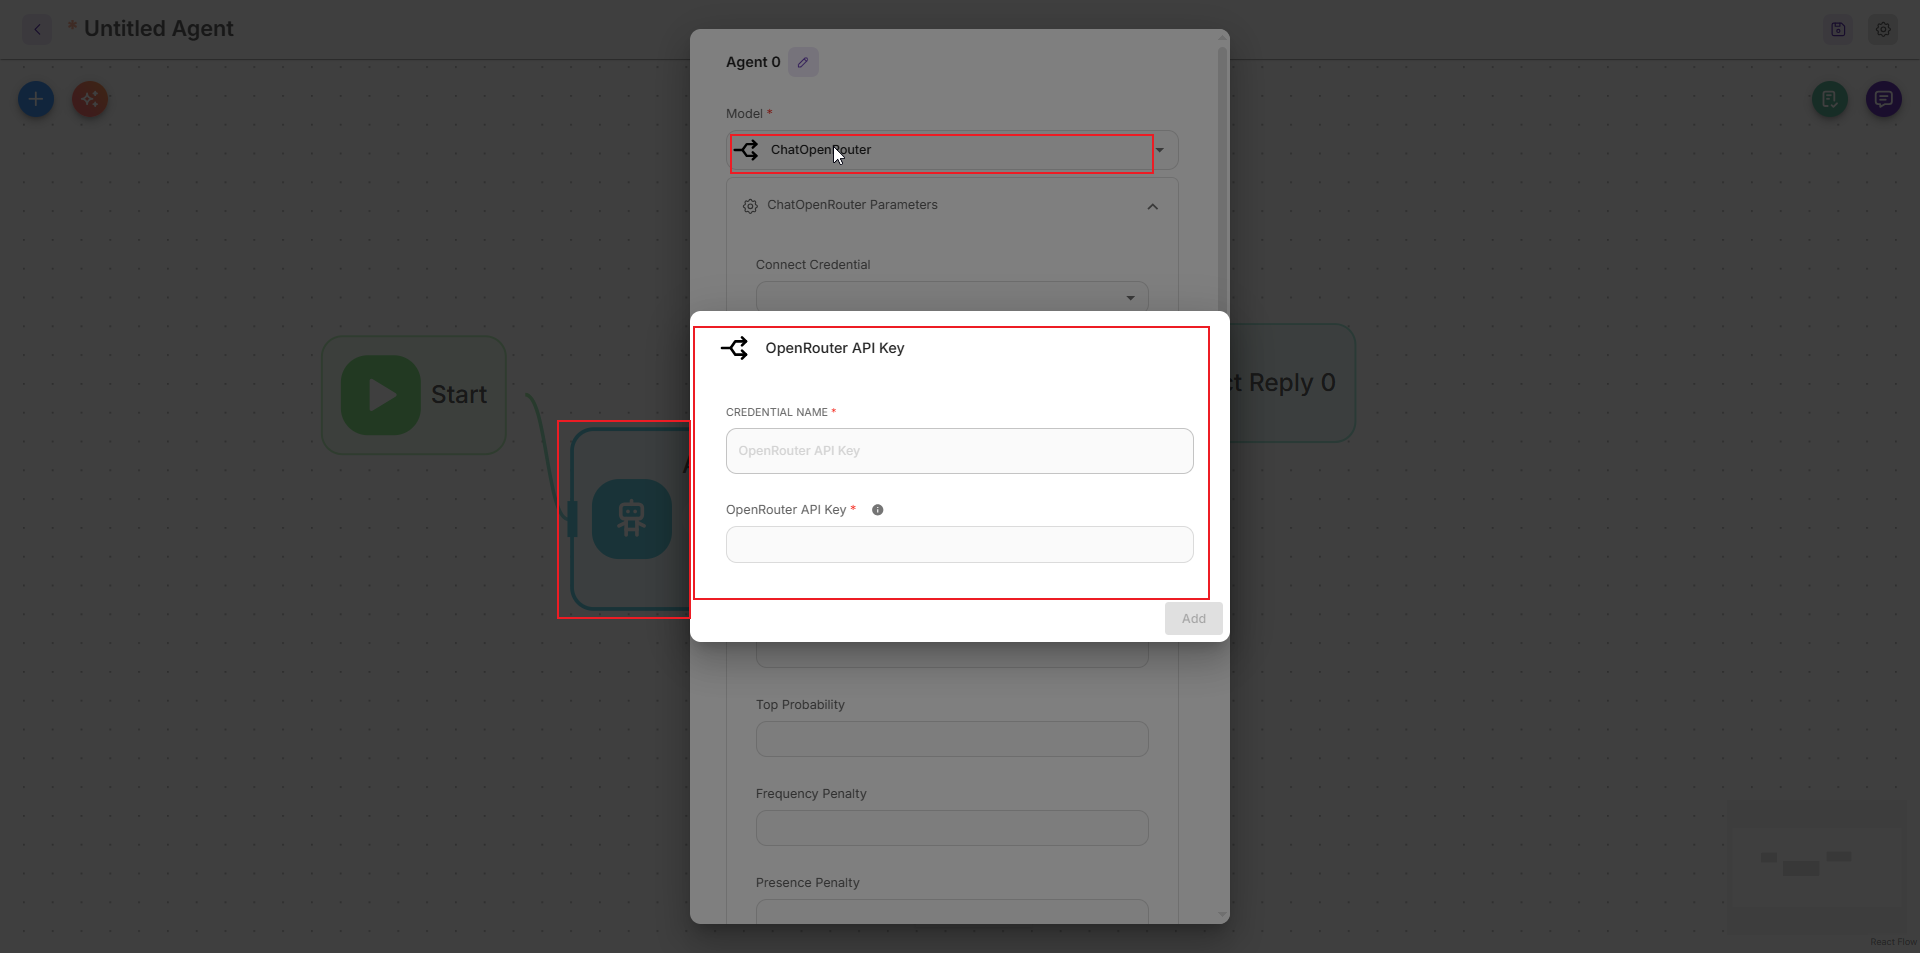The image size is (1920, 953).
Task: Click the robot agent node icon
Action: (x=632, y=519)
